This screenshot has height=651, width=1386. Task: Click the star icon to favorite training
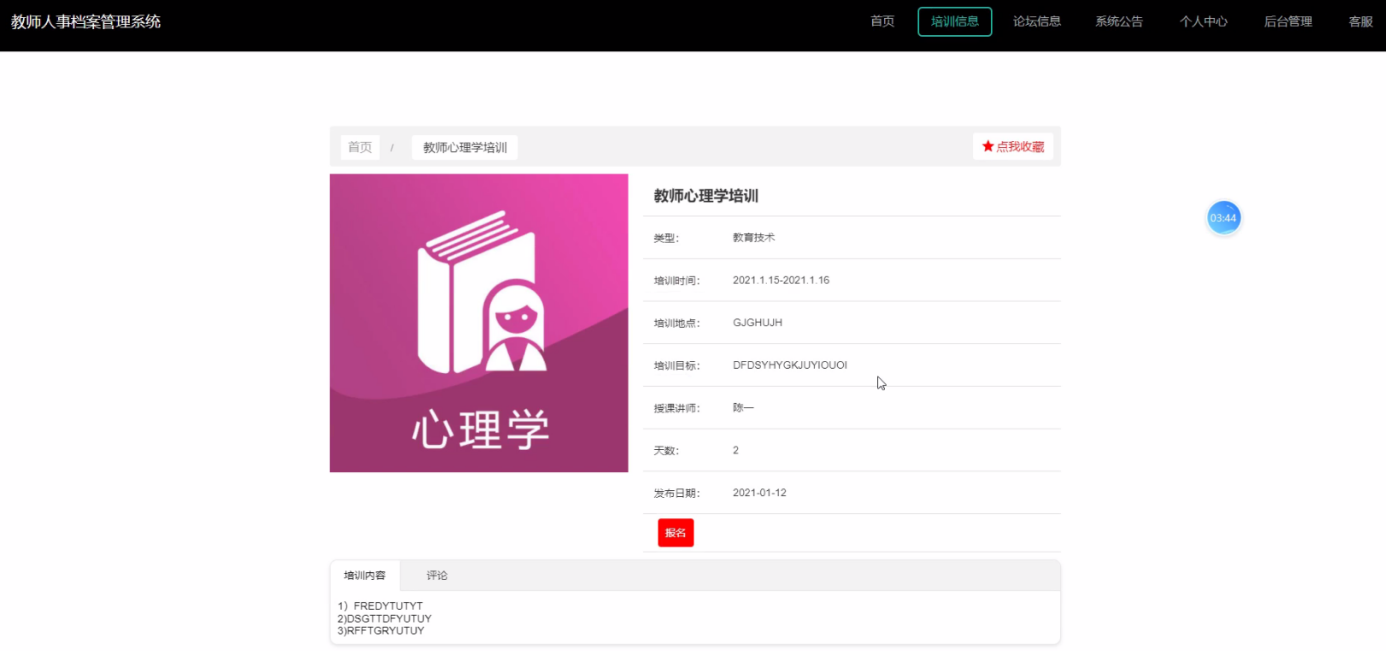click(x=988, y=147)
